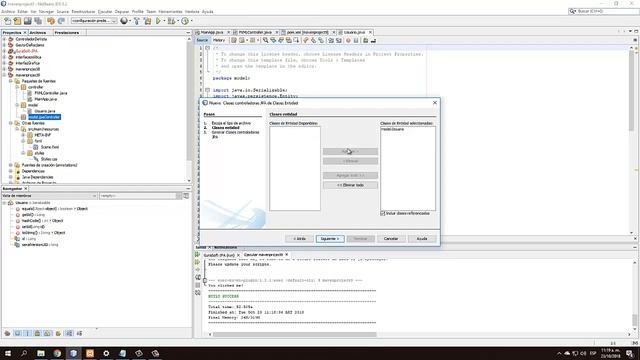Viewport: 640px width, 360px height.
Task: Click the icon right of the Navigator filter combo
Action: [x=186, y=196]
